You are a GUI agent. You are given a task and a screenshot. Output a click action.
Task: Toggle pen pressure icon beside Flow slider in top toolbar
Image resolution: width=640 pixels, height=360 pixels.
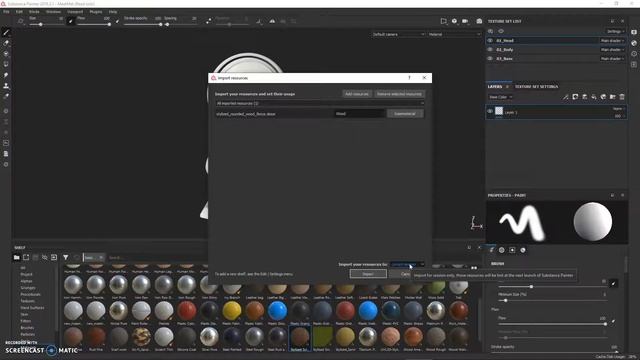118,21
